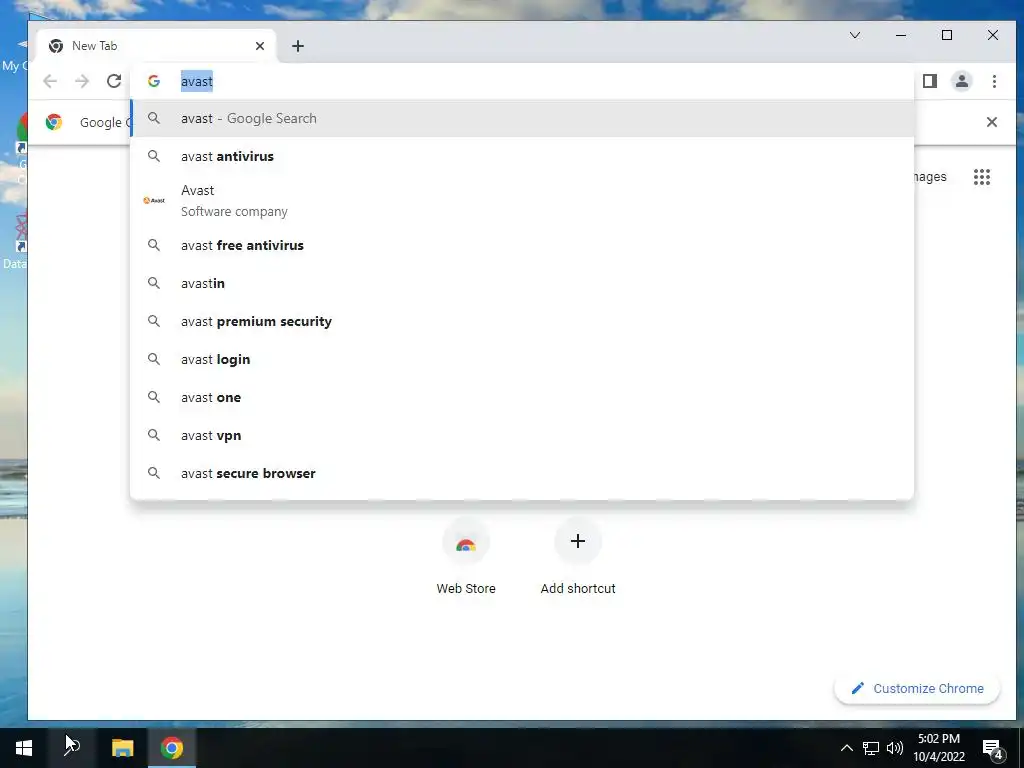Click the address bar containing avast

pos(522,81)
